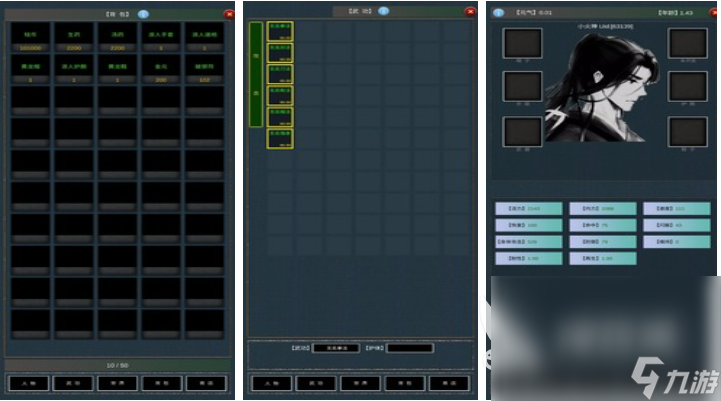Click first bottom nav button in skills panel
721x401 pixels.
click(271, 383)
